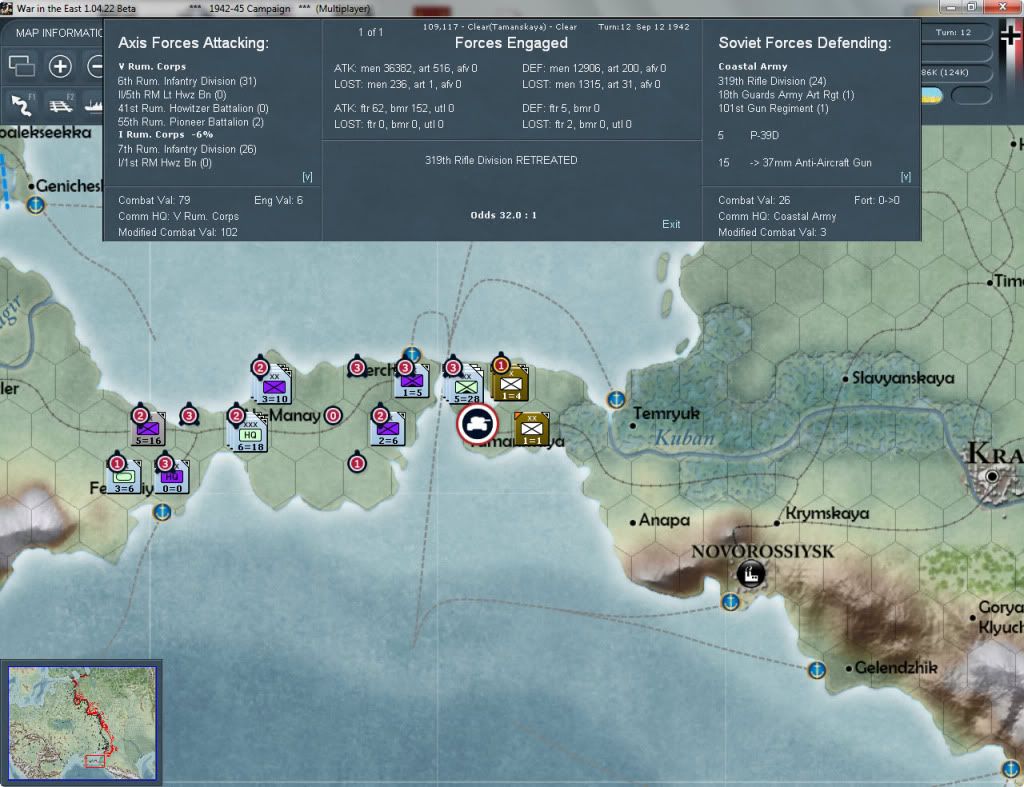Select the Axis unit counter showing 3=10

point(274,386)
